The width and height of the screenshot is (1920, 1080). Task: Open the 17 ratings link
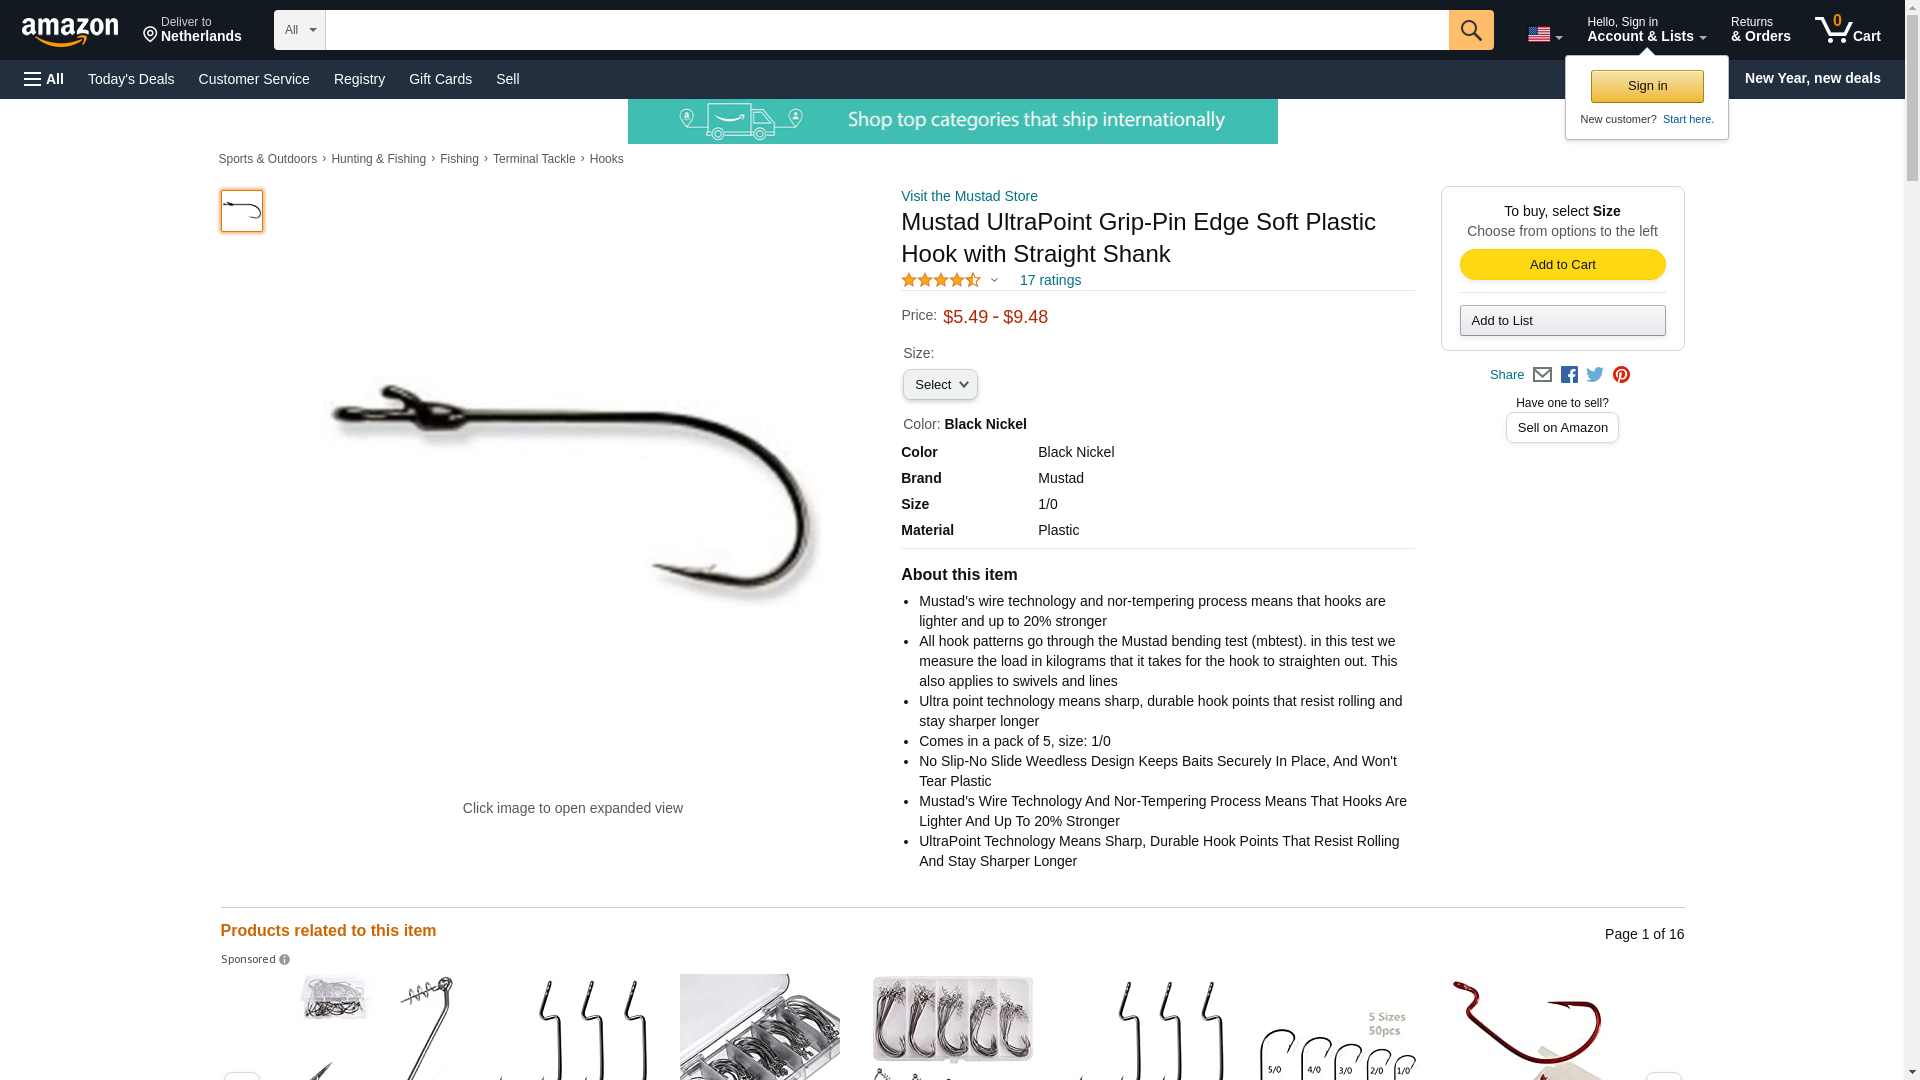tap(1050, 281)
